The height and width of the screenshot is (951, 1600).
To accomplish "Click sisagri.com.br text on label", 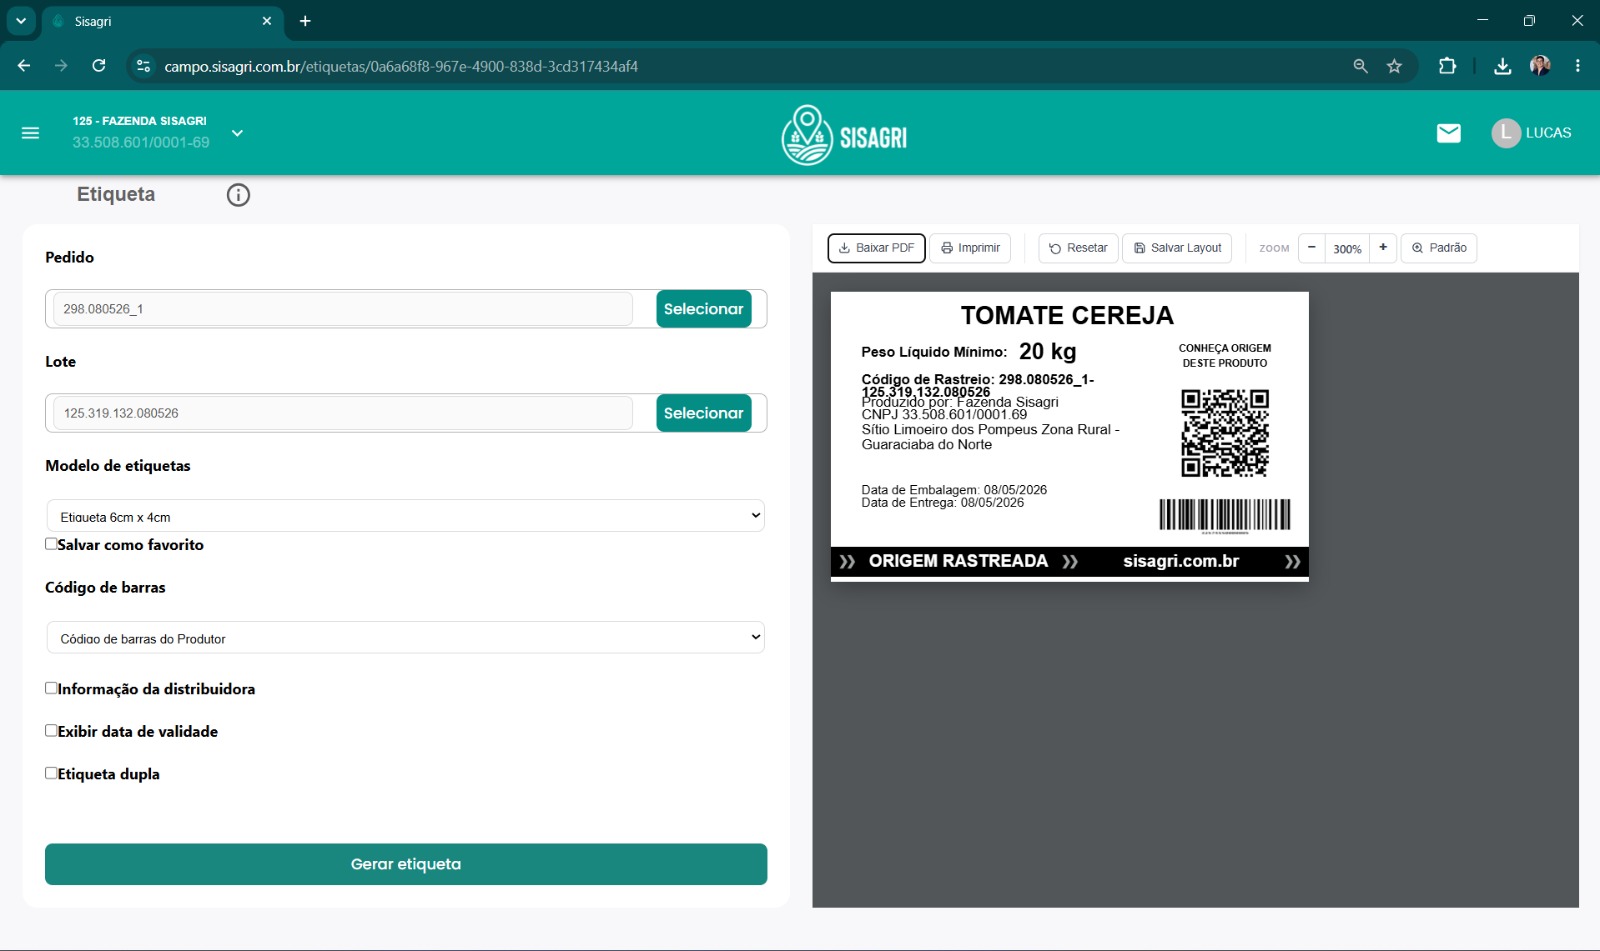I will tap(1181, 561).
